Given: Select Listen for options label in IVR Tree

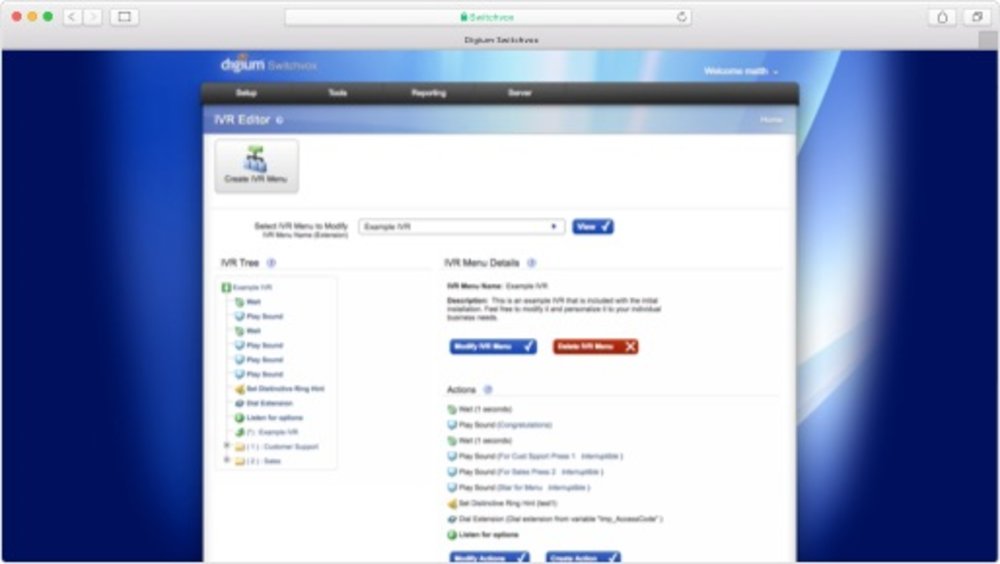Looking at the screenshot, I should [274, 418].
